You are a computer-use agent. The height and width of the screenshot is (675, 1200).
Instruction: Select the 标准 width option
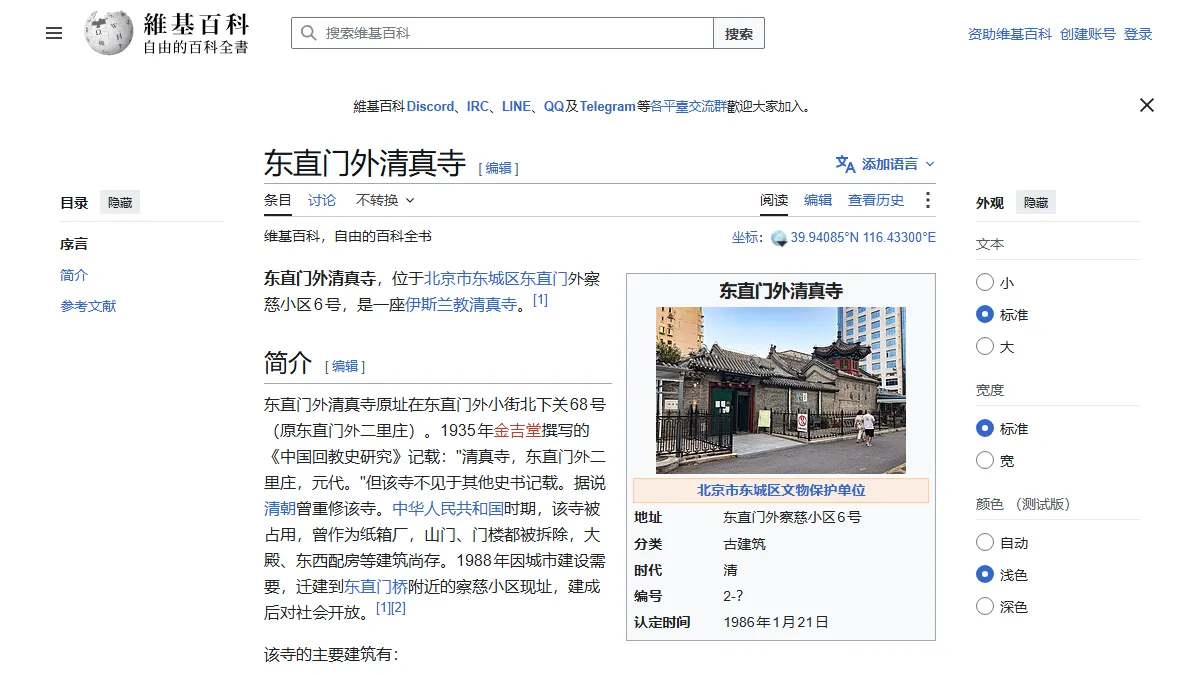985,429
